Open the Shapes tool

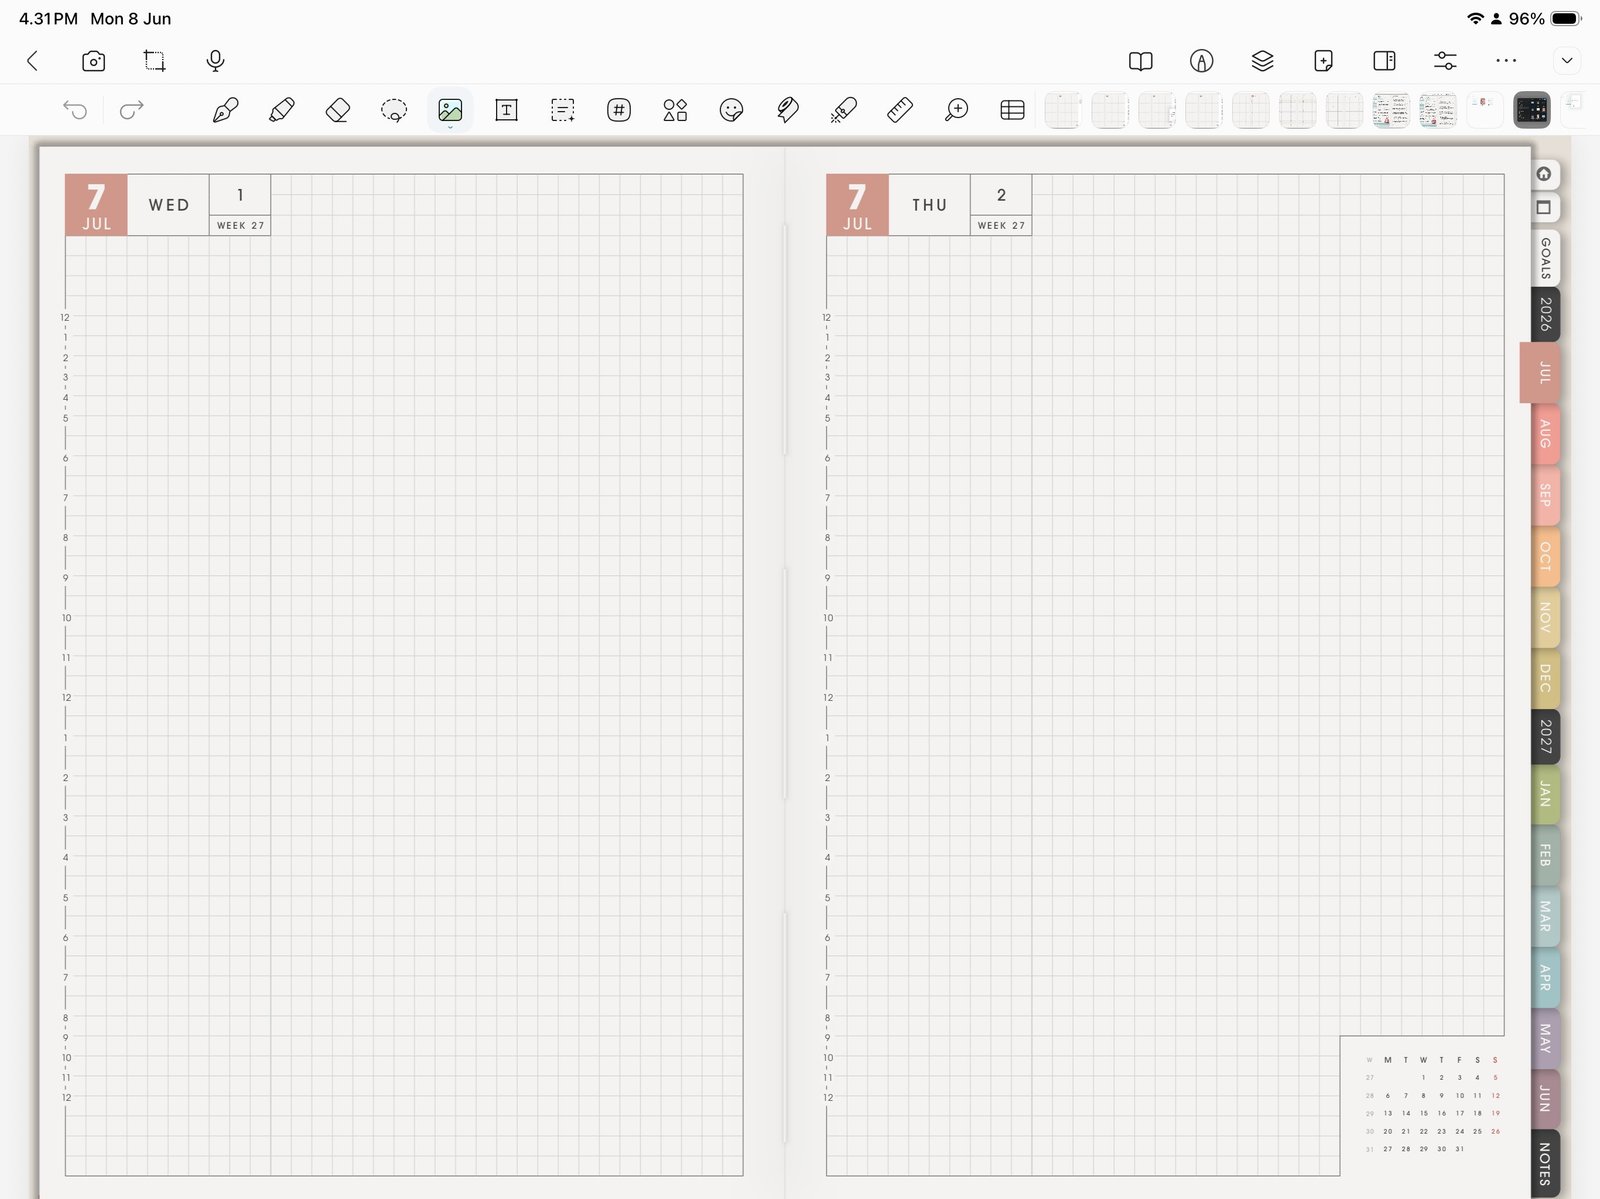(675, 110)
